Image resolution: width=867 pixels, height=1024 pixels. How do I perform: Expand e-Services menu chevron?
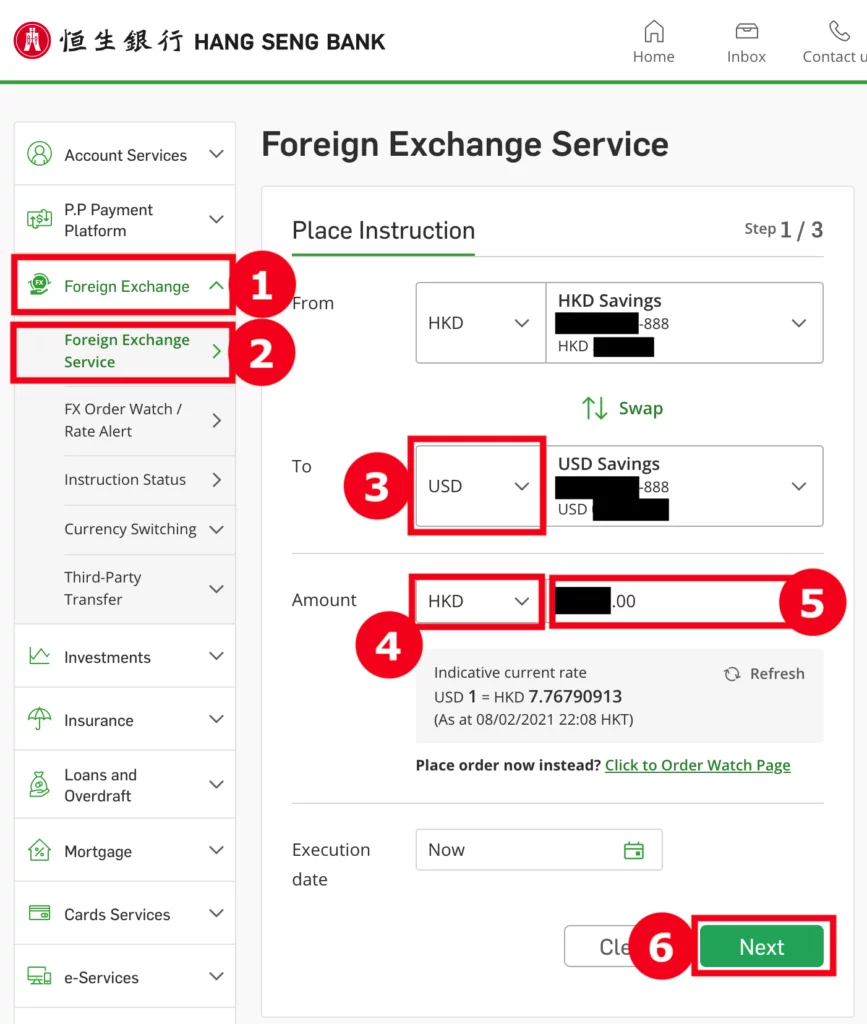[x=216, y=976]
